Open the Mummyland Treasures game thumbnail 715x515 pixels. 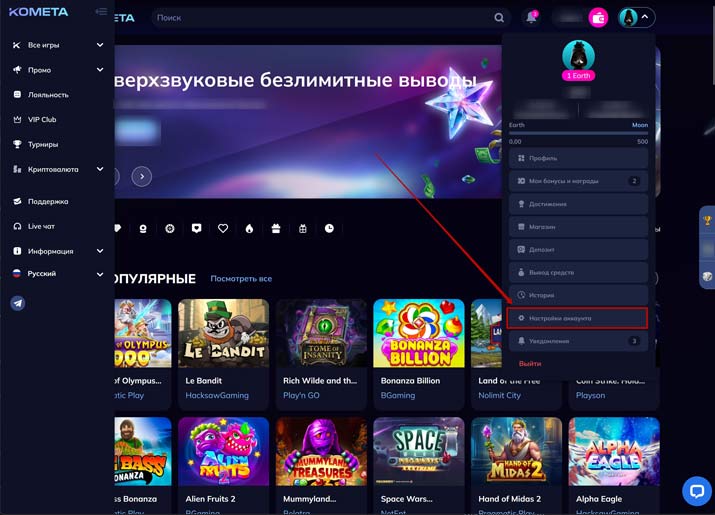(x=321, y=452)
